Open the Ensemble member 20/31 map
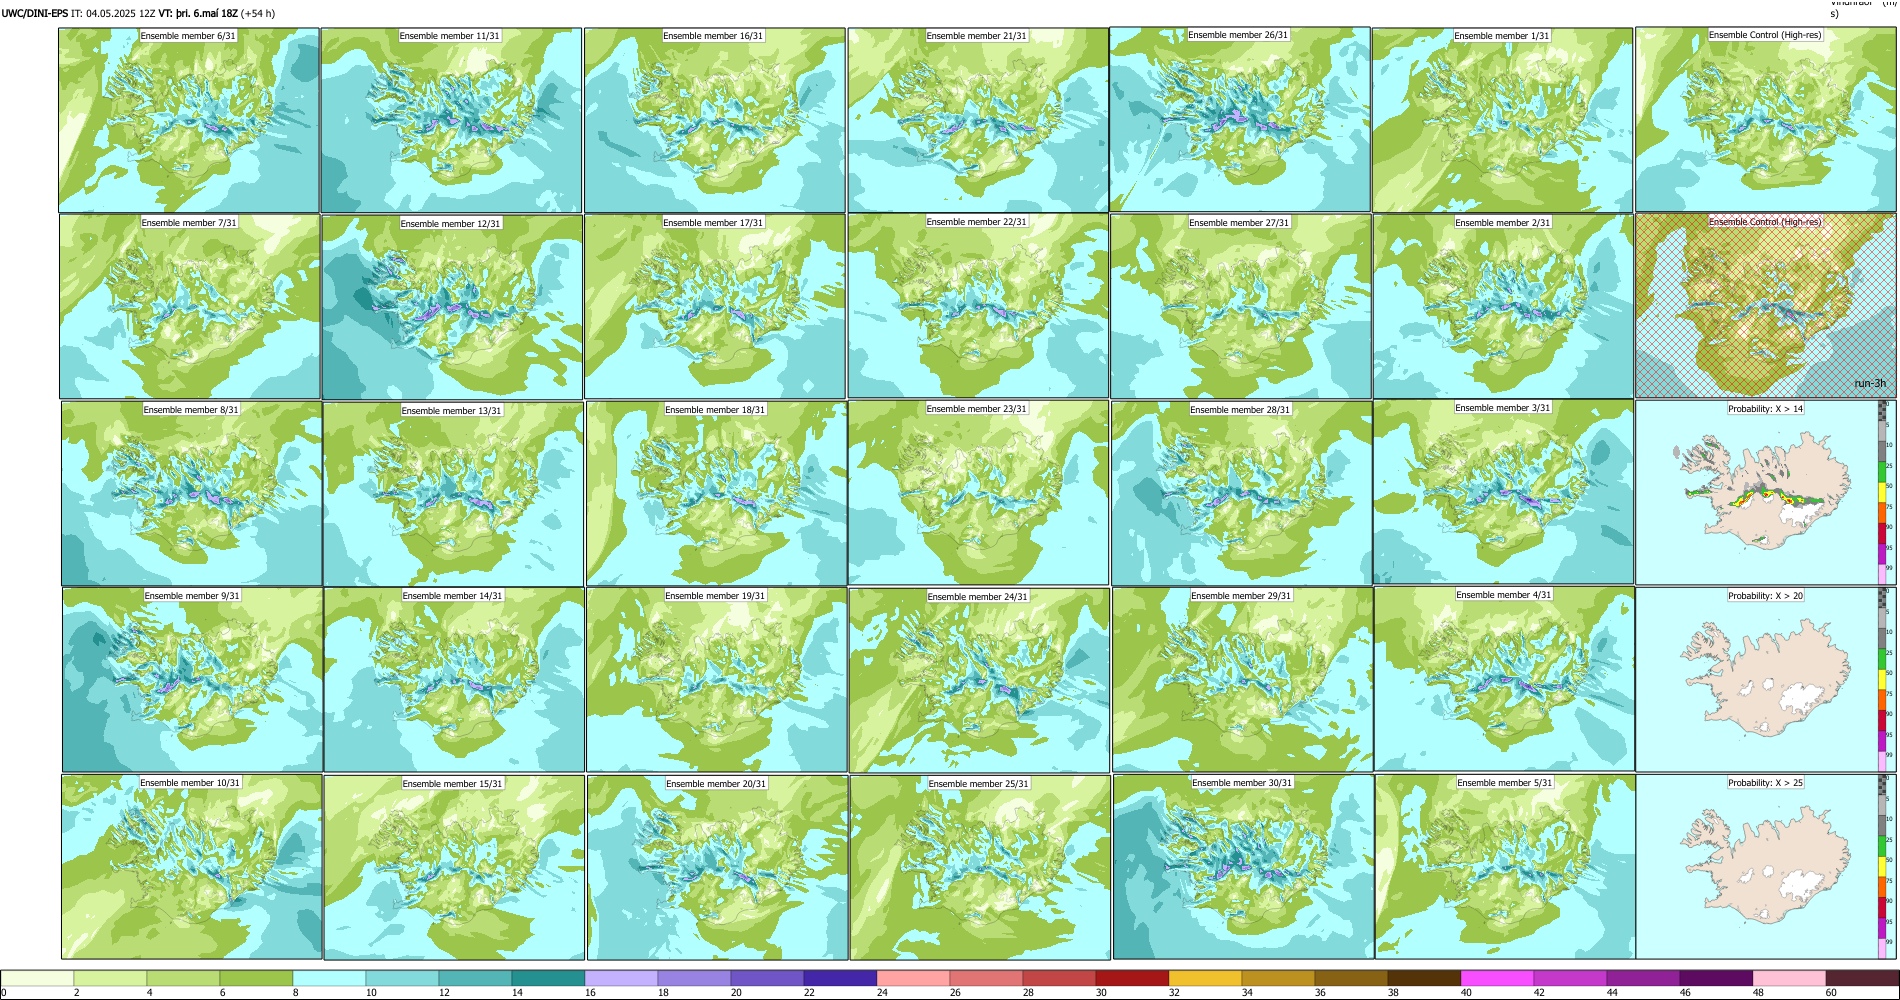1900x1000 pixels. pyautogui.click(x=717, y=868)
